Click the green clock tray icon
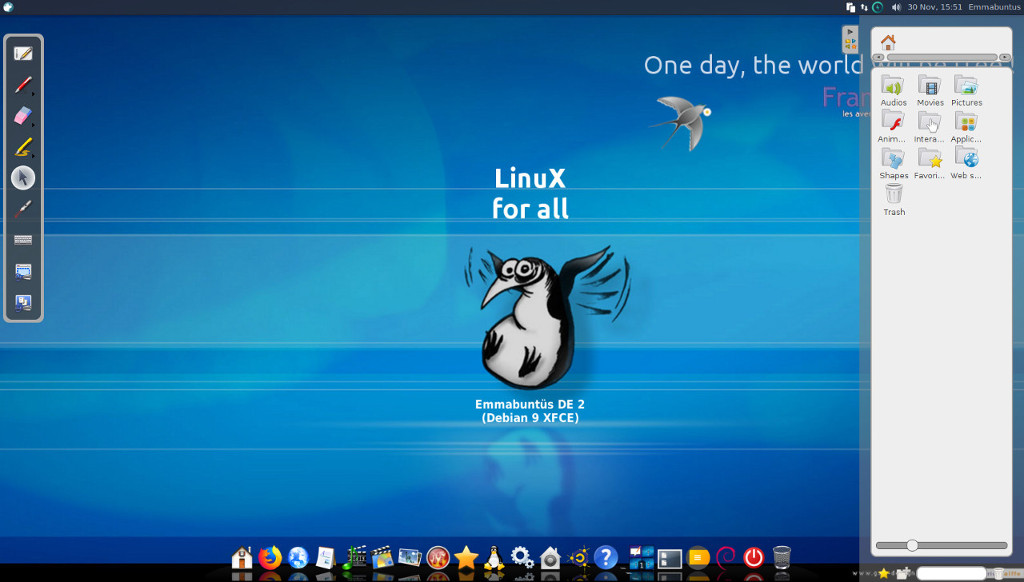Image resolution: width=1024 pixels, height=582 pixels. 878,7
